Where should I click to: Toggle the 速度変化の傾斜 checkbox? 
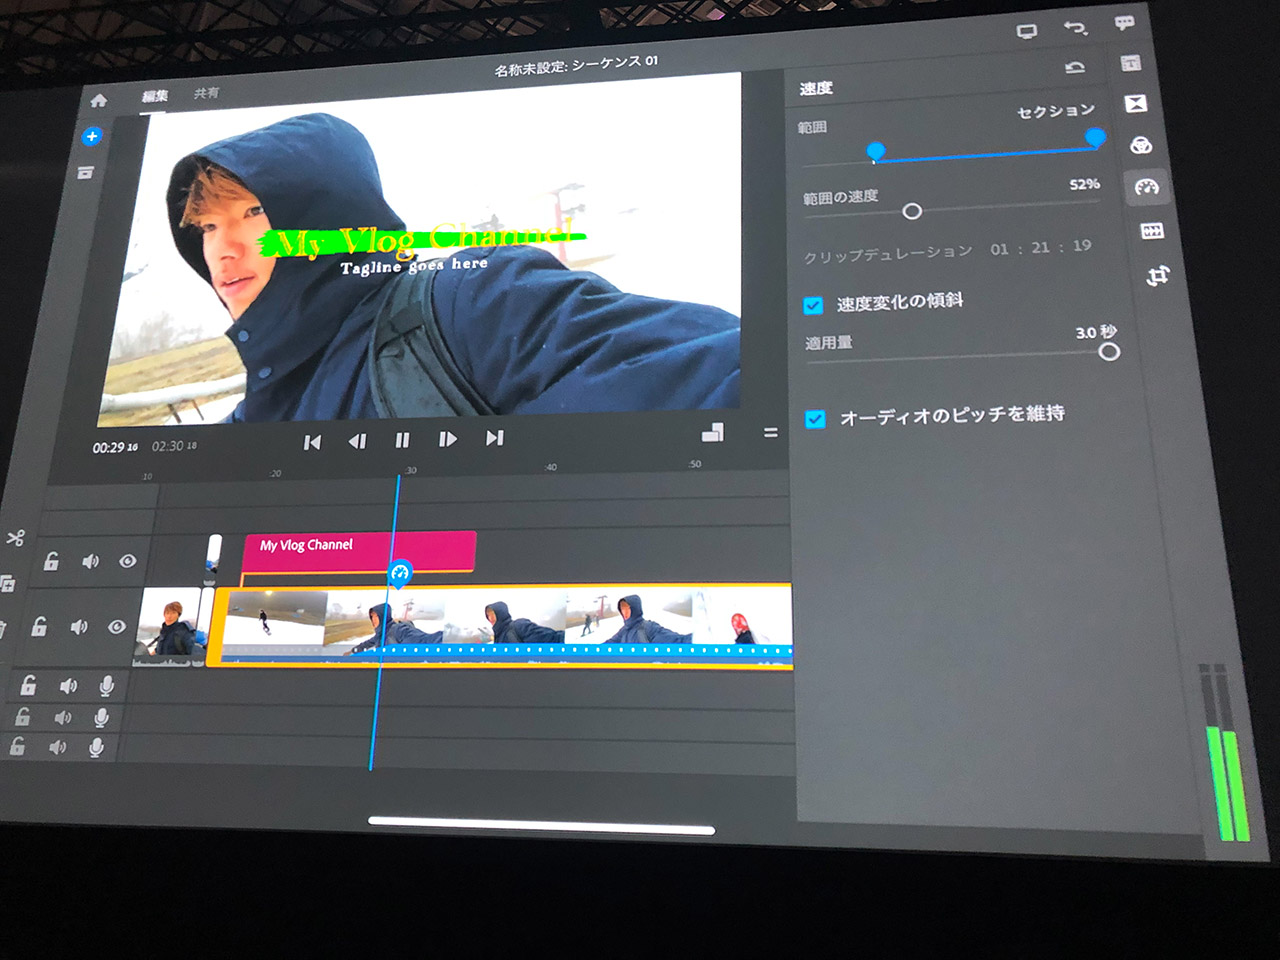pyautogui.click(x=813, y=305)
